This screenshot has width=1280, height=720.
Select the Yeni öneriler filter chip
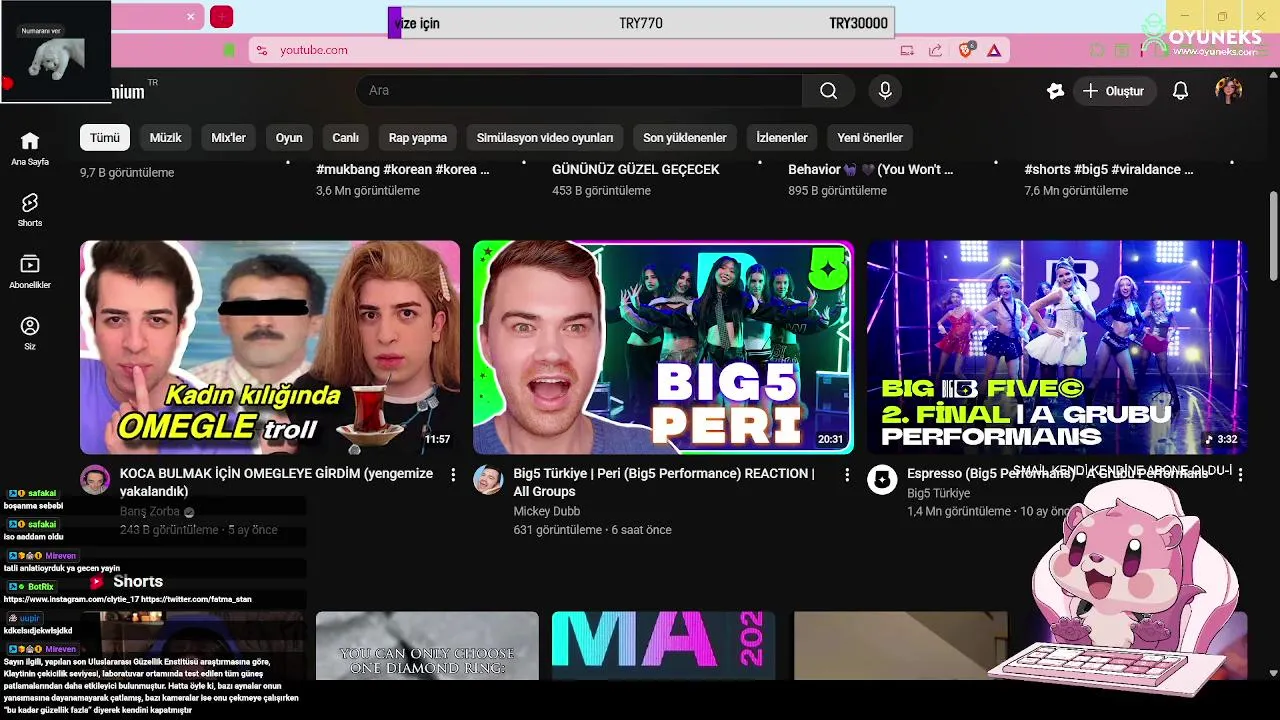870,138
